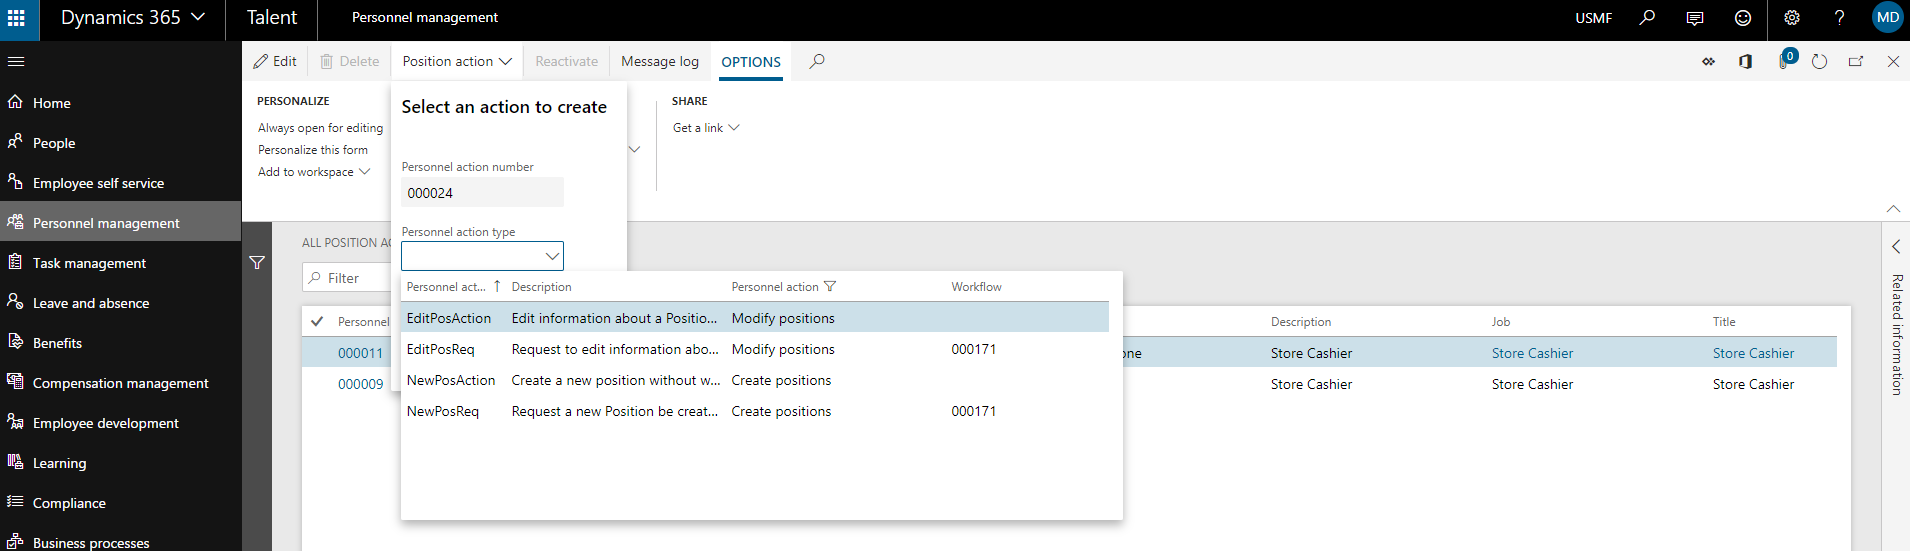Toggle the select-all checkmark in grid header

coord(317,322)
